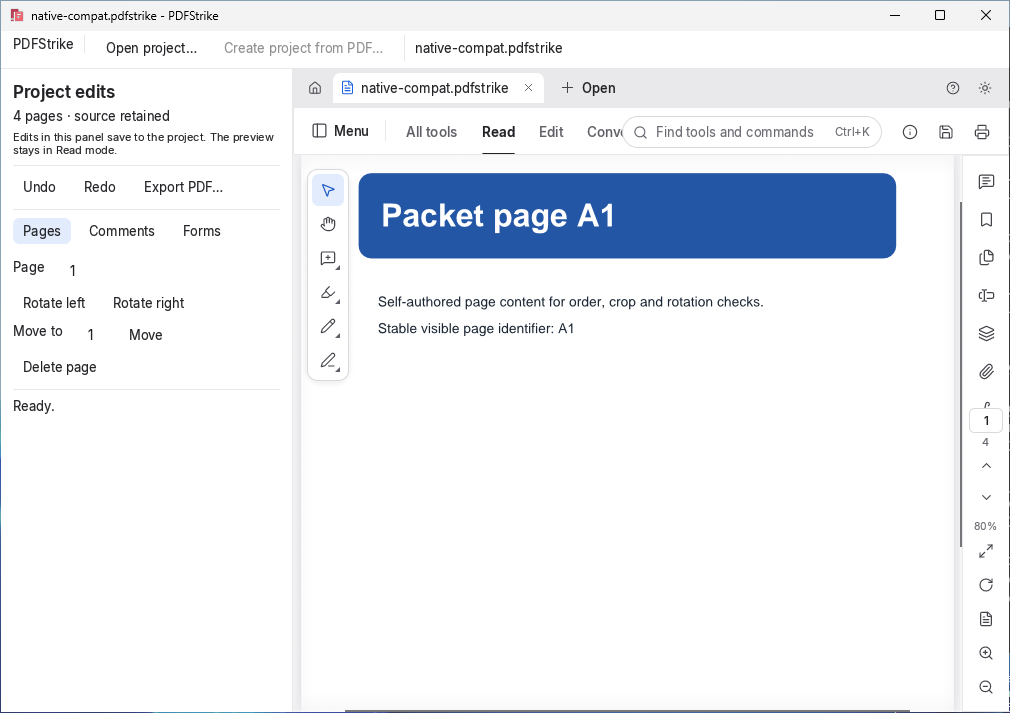Open the text fields panel icon

click(x=986, y=296)
